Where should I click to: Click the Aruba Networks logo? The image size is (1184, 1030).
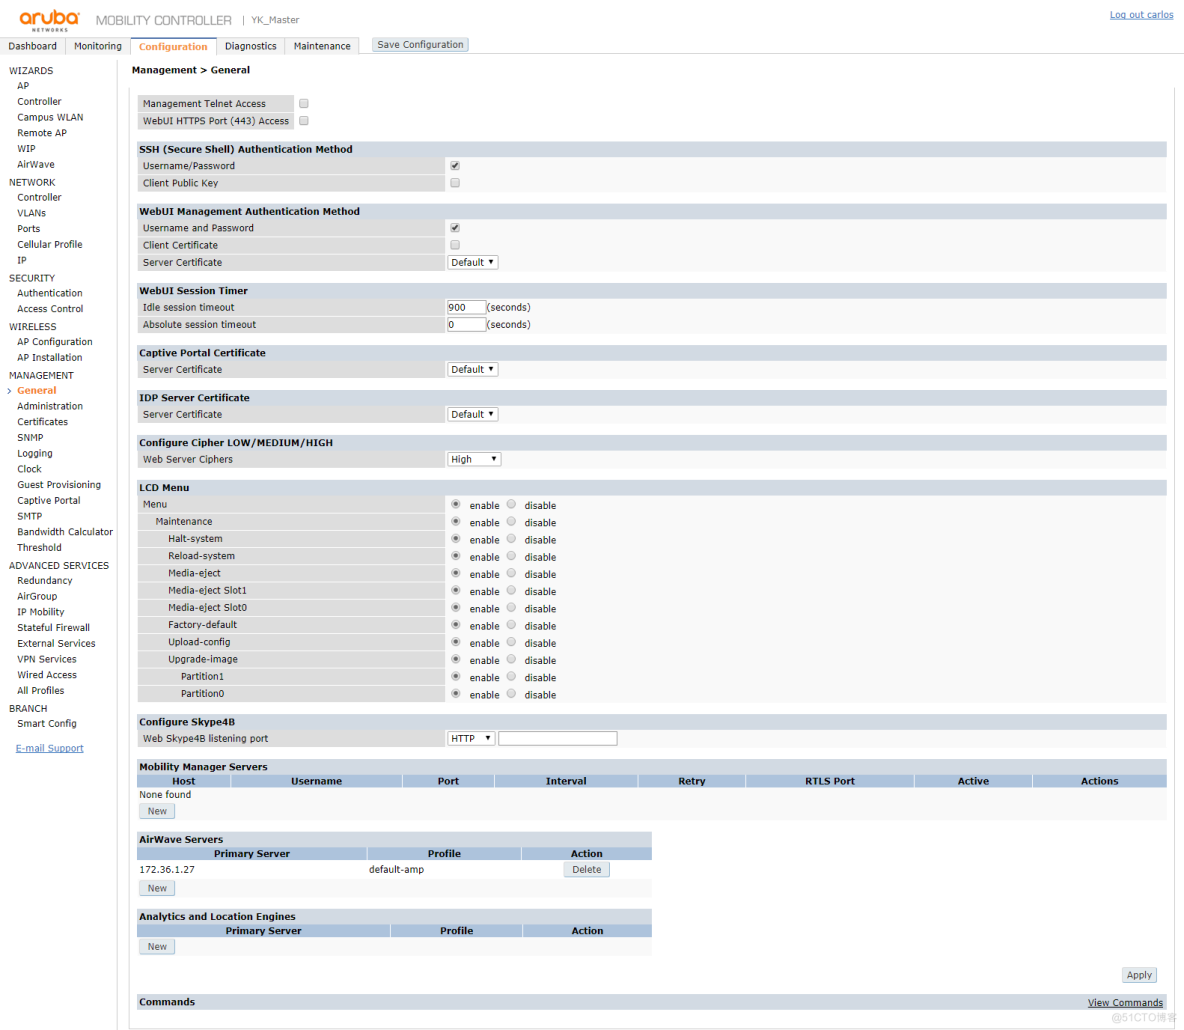[49, 20]
